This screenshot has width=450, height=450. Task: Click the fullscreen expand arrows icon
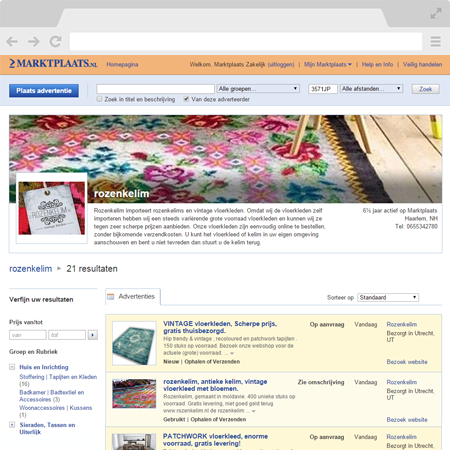click(436, 14)
